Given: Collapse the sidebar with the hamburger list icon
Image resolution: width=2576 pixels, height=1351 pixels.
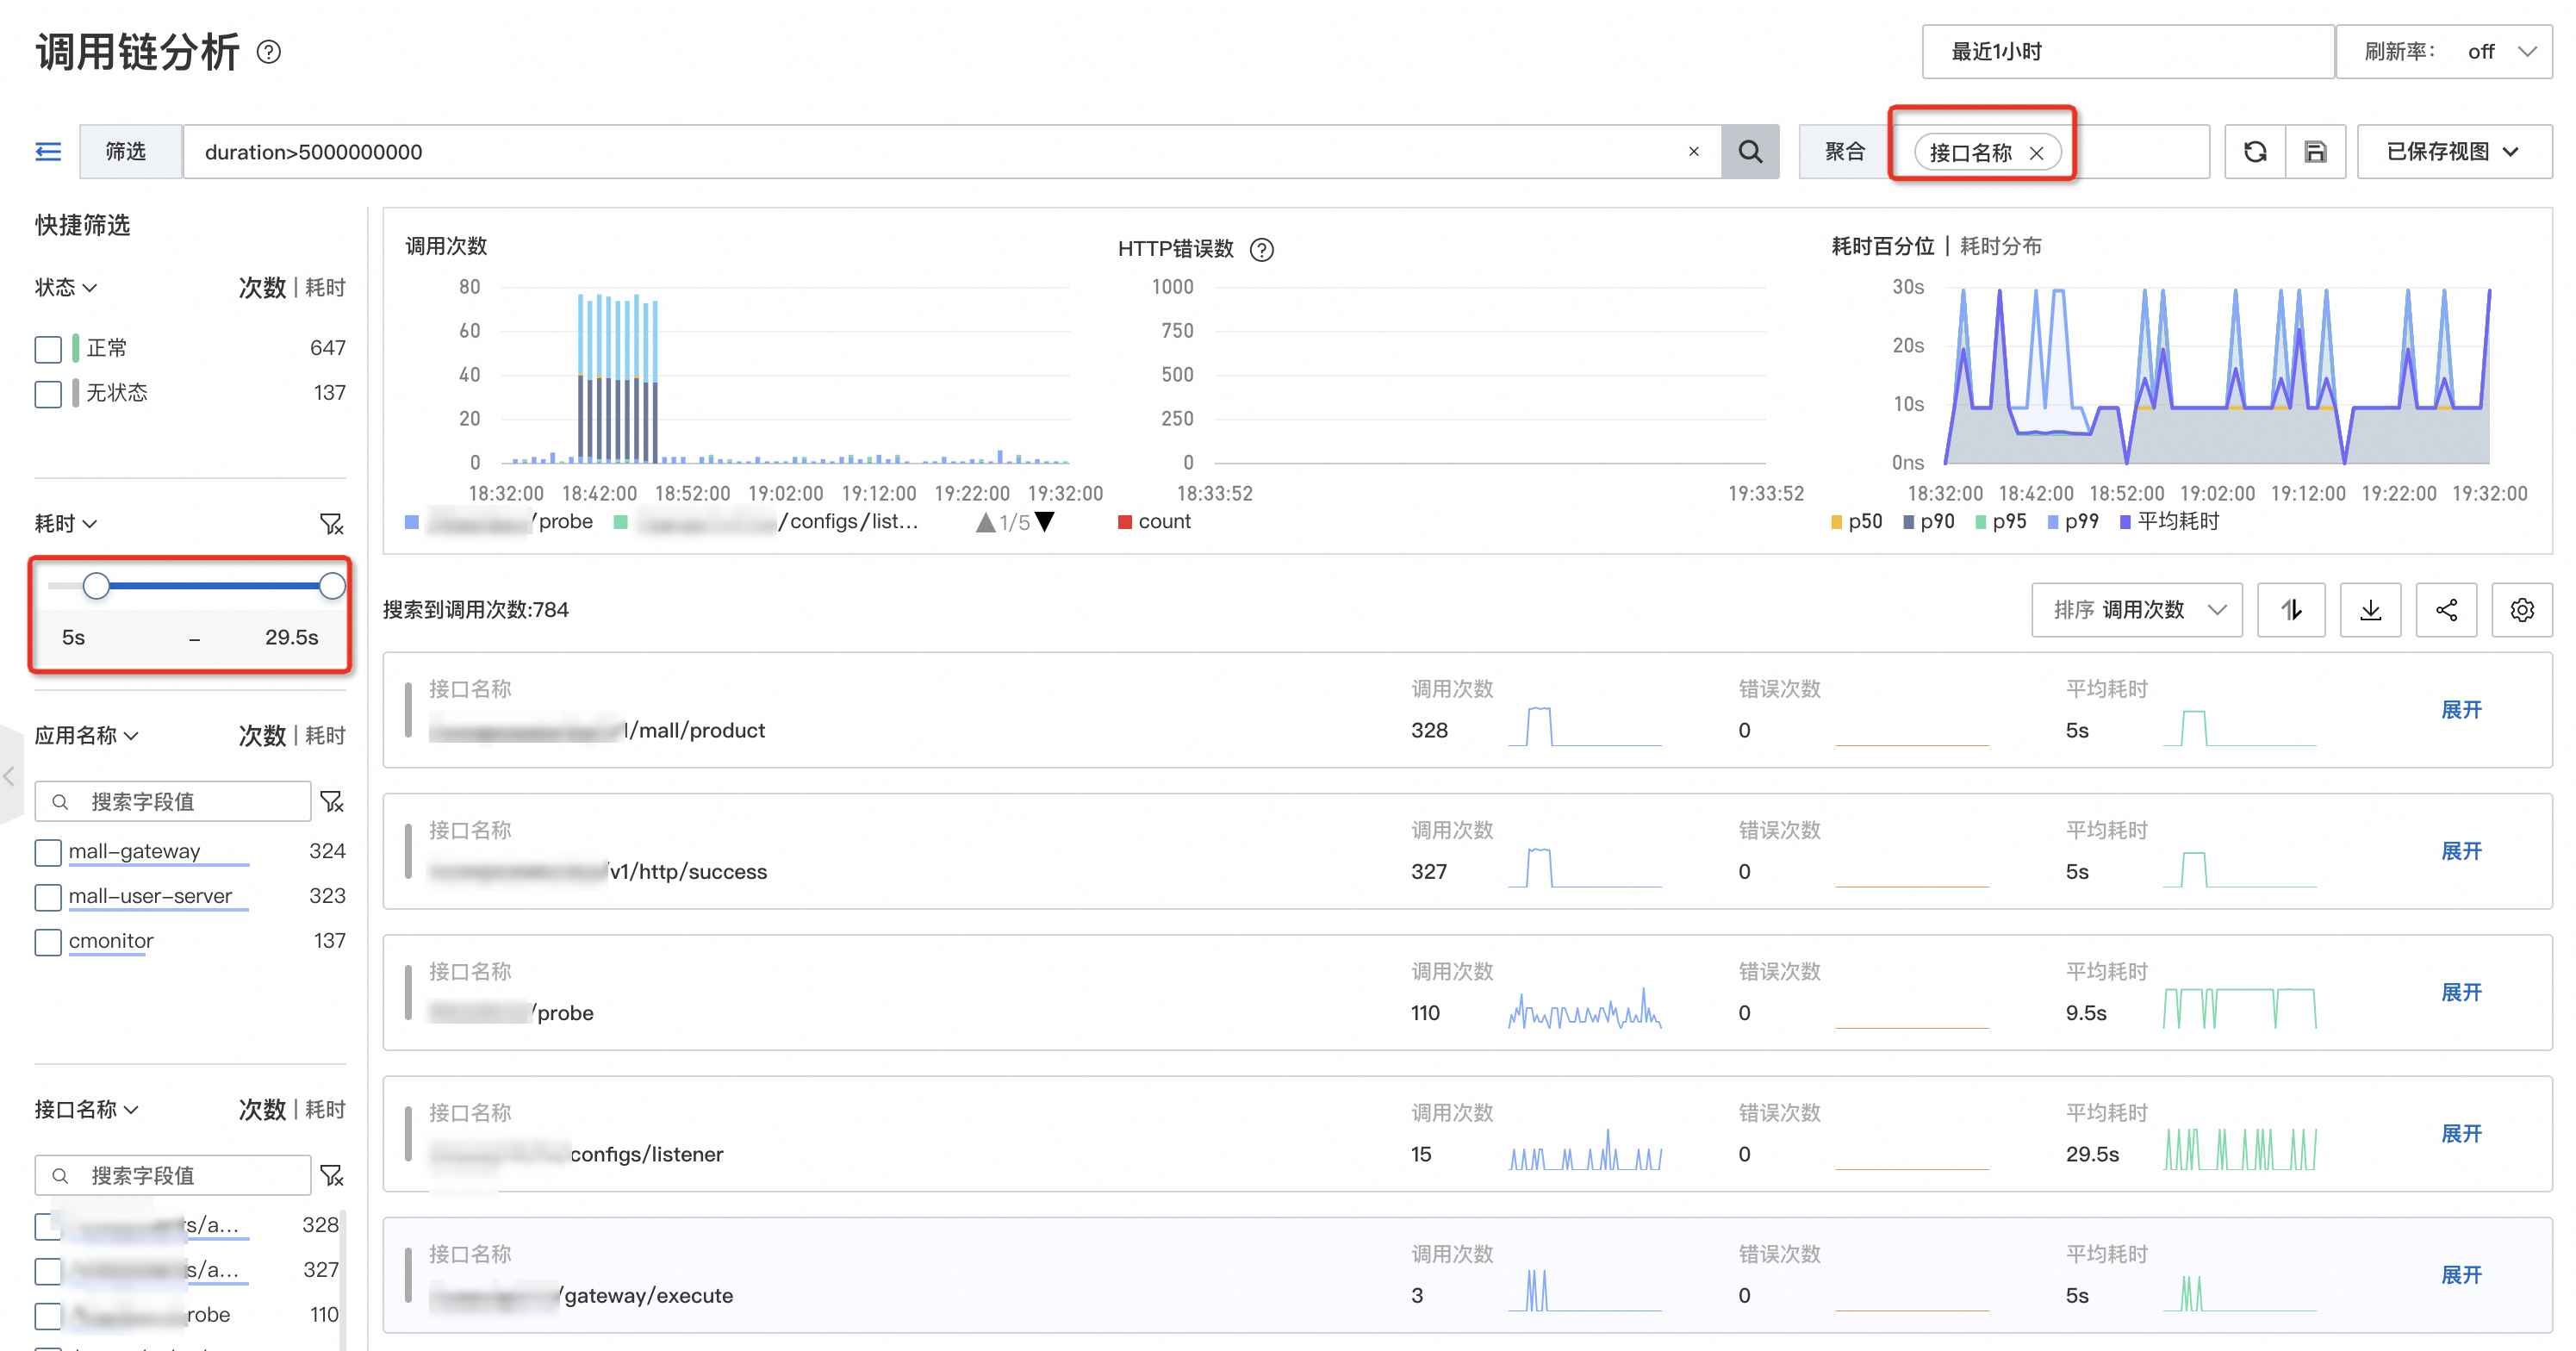Looking at the screenshot, I should (48, 151).
